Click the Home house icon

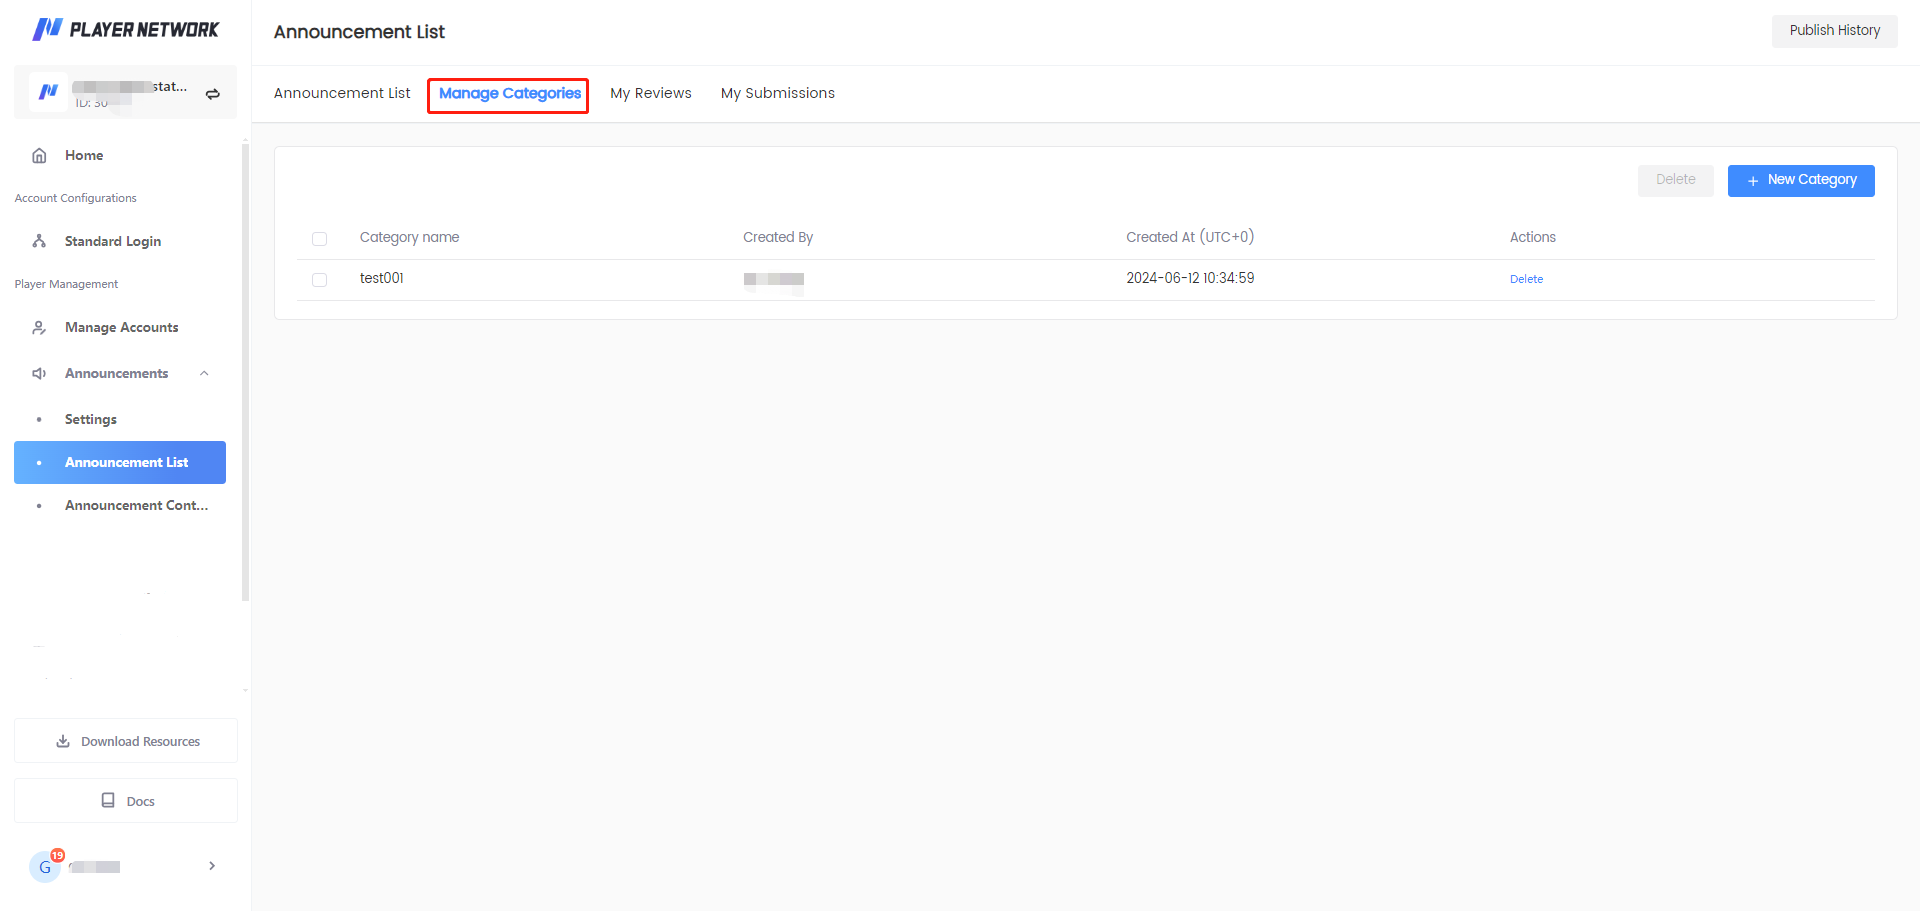(40, 156)
